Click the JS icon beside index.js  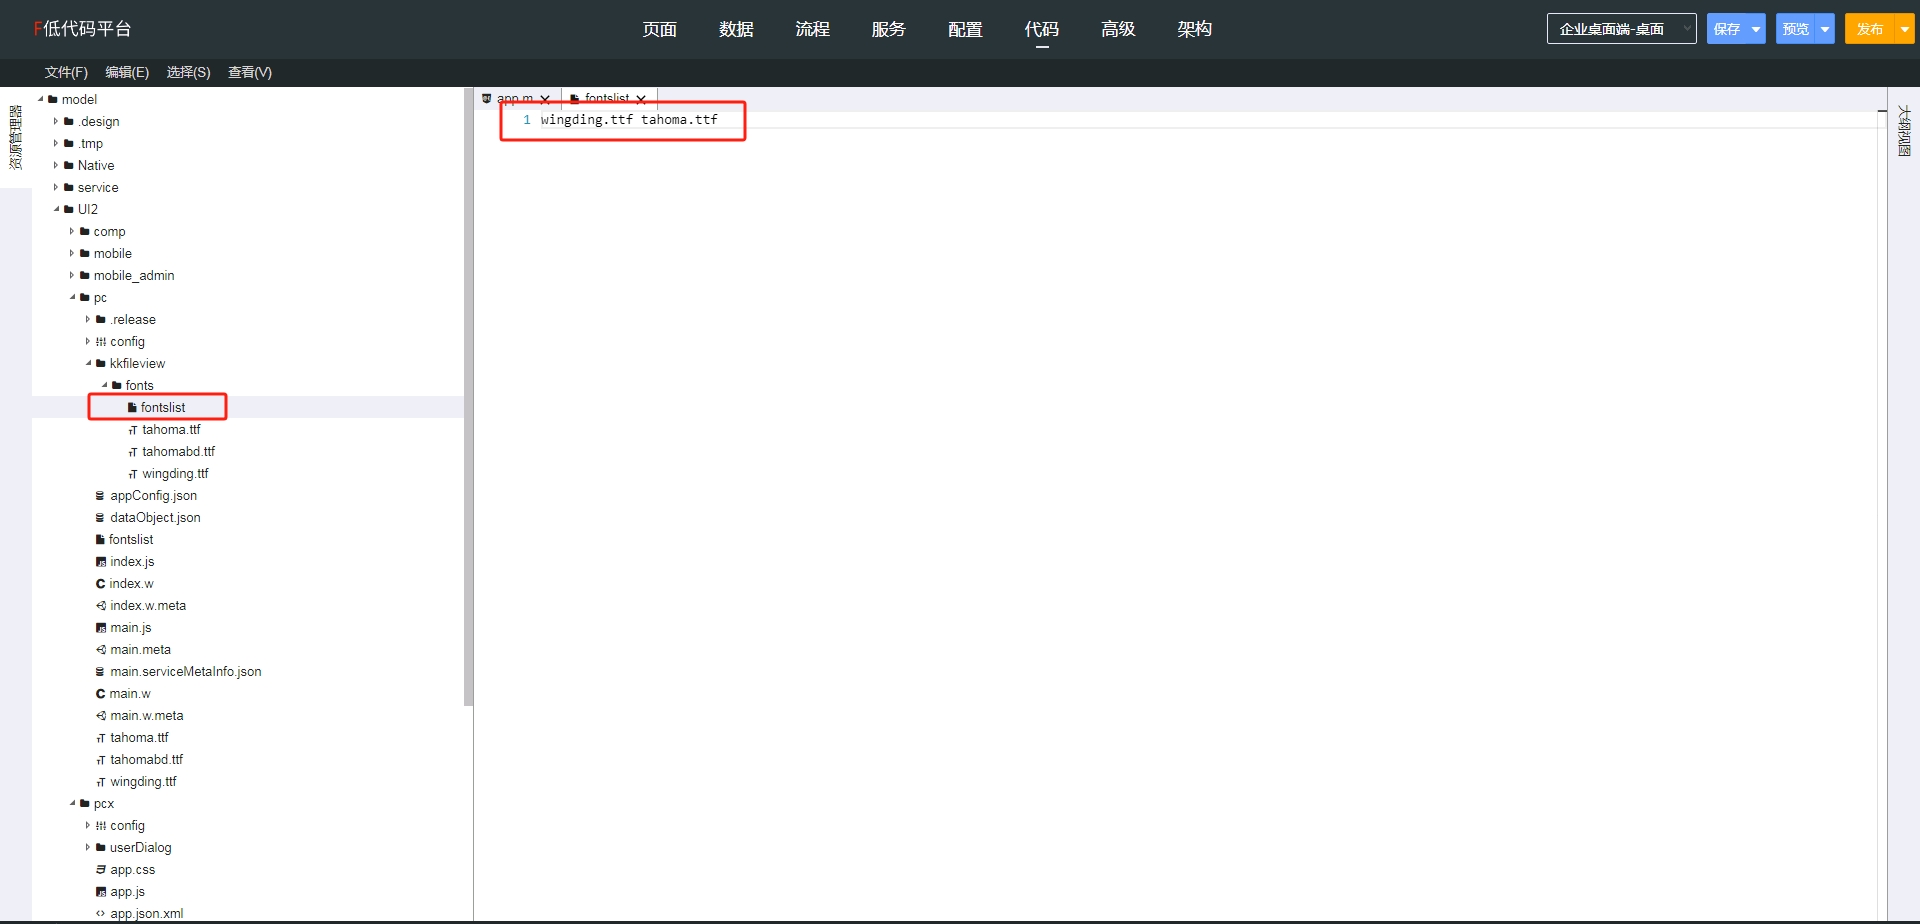pos(100,562)
